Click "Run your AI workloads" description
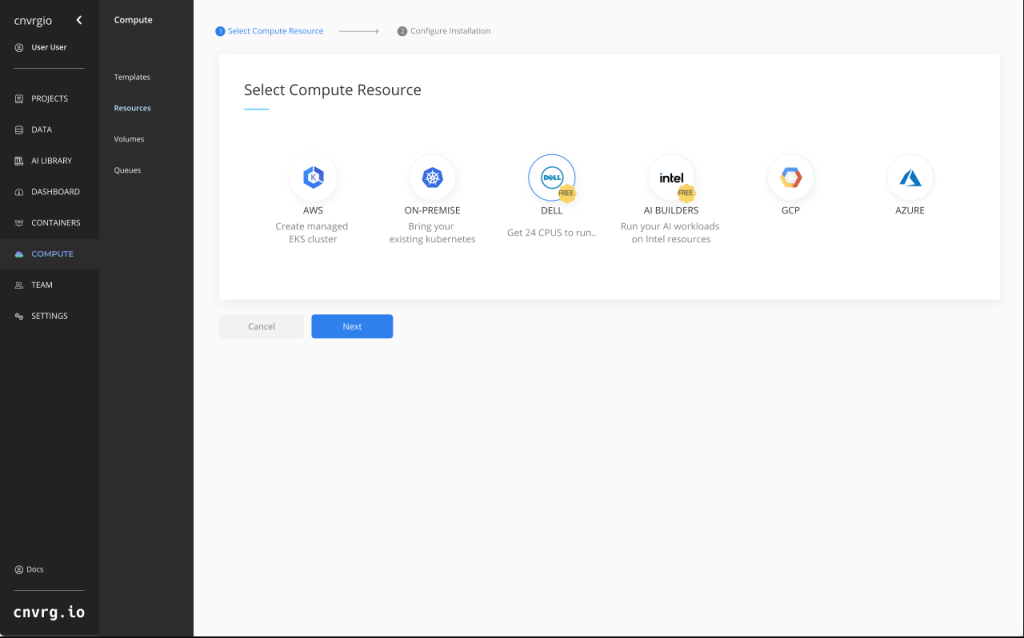 click(x=670, y=233)
